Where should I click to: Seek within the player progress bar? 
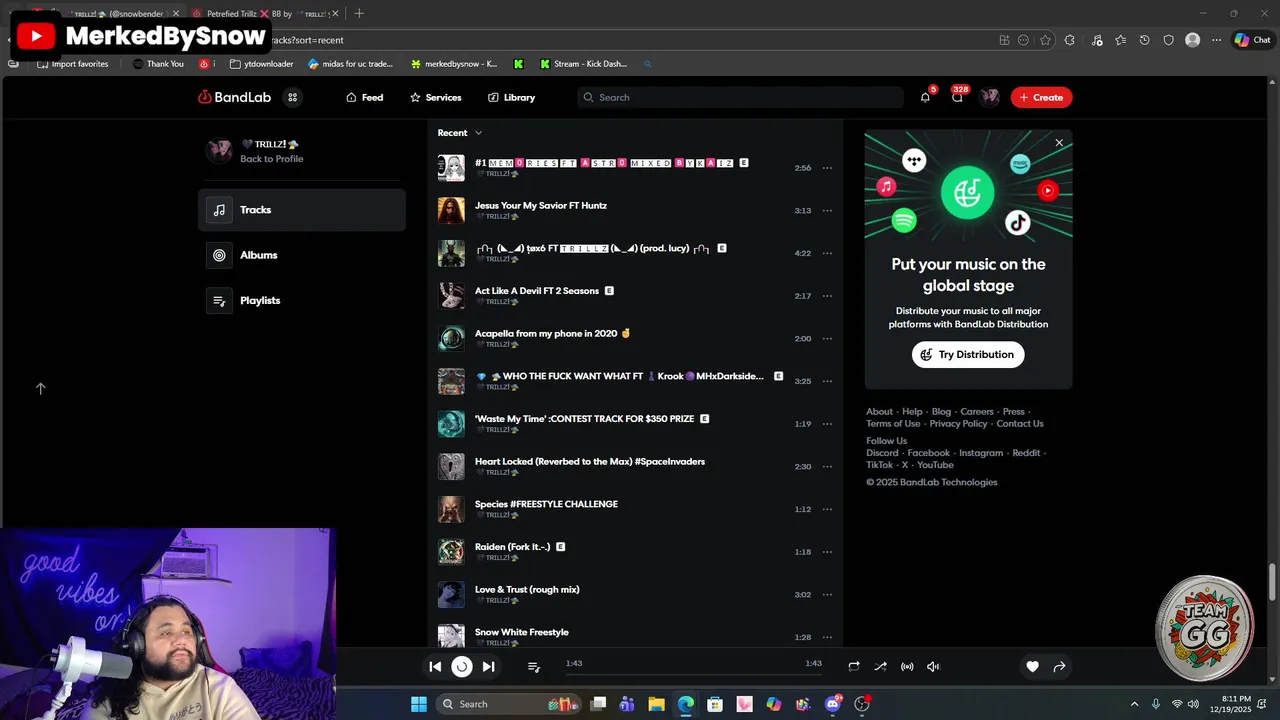[693, 675]
